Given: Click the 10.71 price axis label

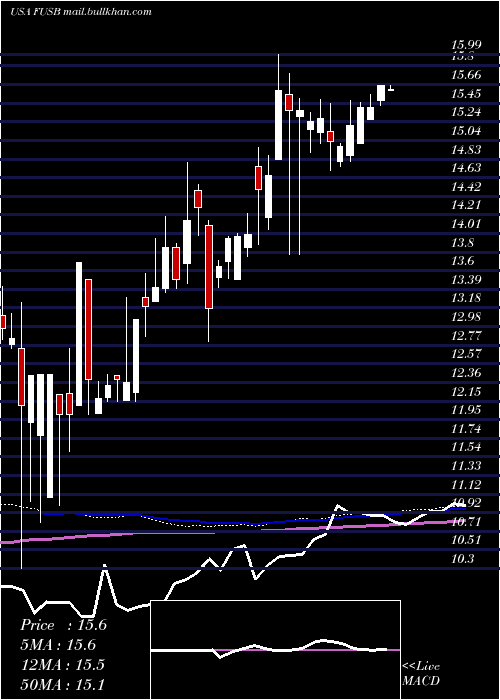Looking at the screenshot, I should pos(466,522).
